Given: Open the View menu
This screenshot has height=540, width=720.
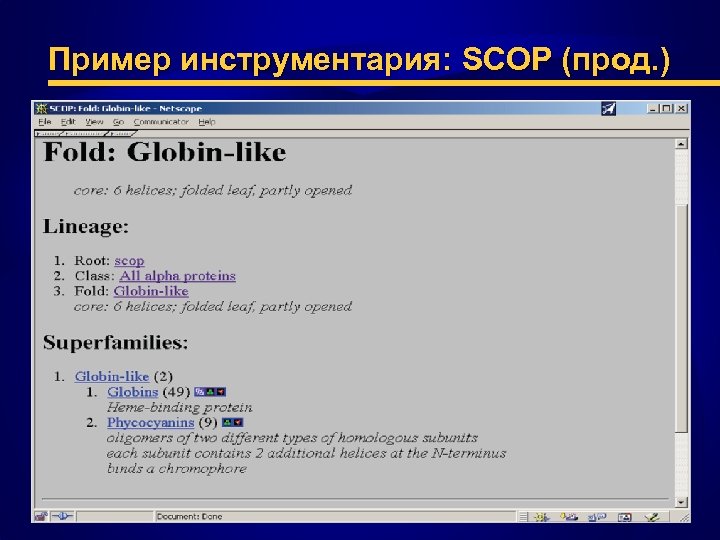Looking at the screenshot, I should pos(94,122).
